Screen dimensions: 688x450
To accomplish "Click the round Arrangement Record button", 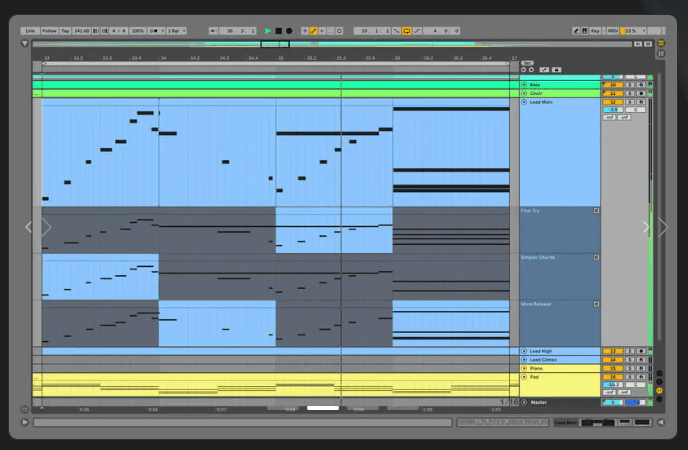I will coord(289,31).
